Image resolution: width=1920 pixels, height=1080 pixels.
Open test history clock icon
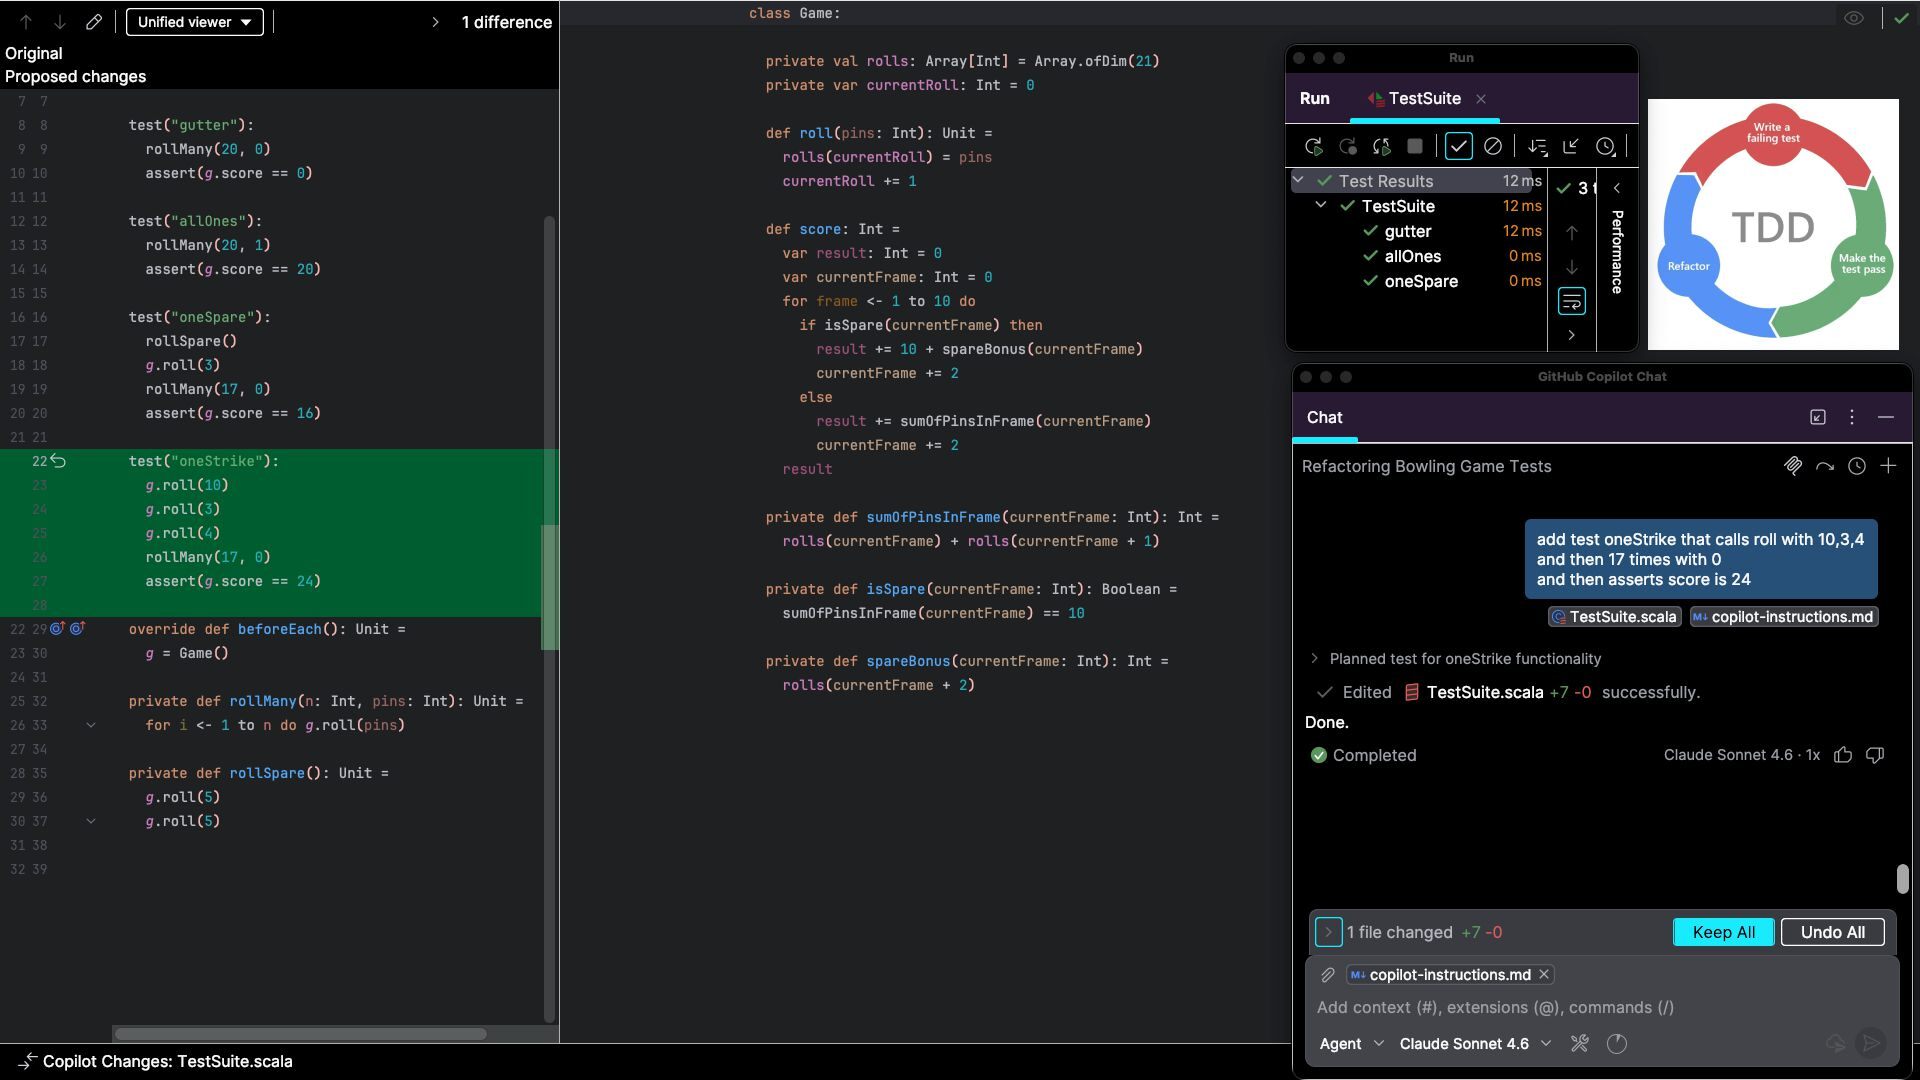1605,147
